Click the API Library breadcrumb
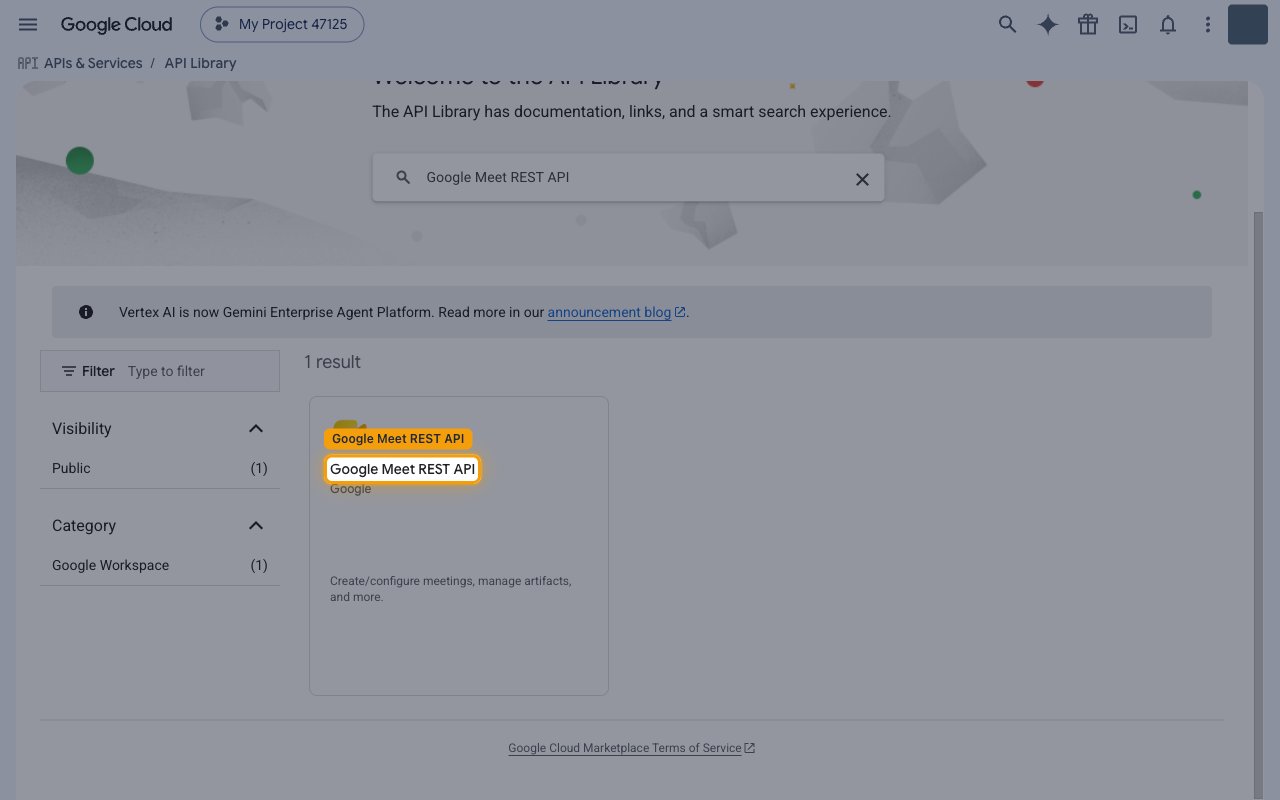Image resolution: width=1280 pixels, height=800 pixels. point(200,63)
